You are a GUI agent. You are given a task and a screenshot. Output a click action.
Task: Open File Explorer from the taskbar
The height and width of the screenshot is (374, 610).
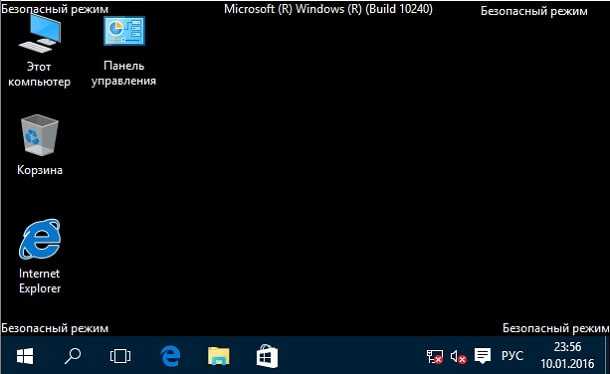(x=219, y=356)
